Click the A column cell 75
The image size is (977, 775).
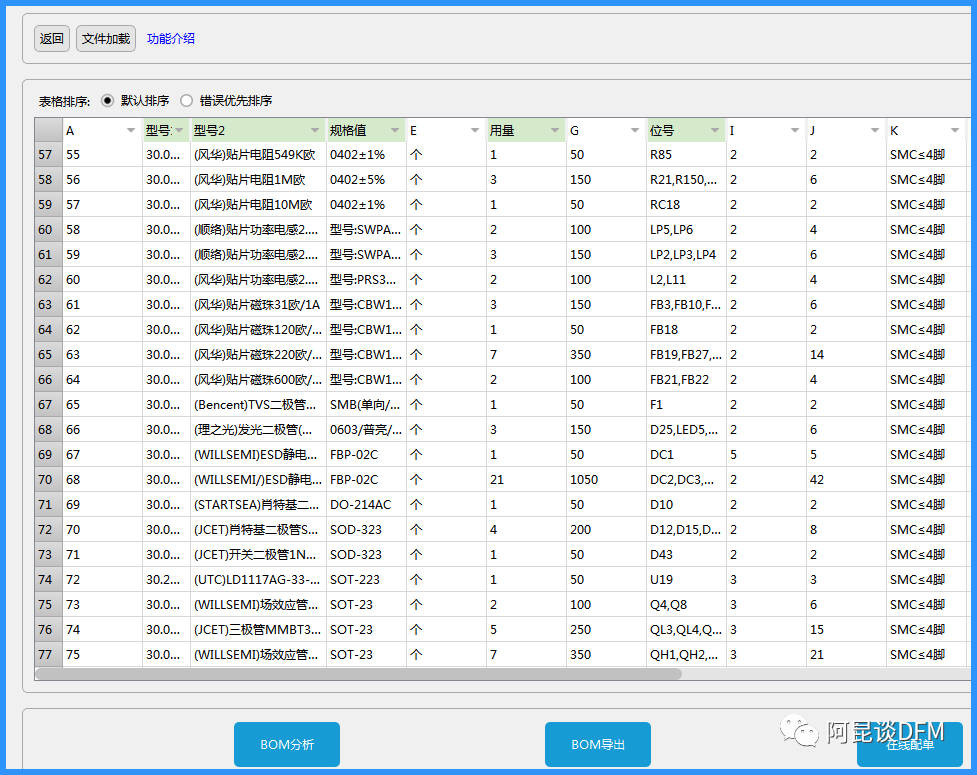(102, 655)
